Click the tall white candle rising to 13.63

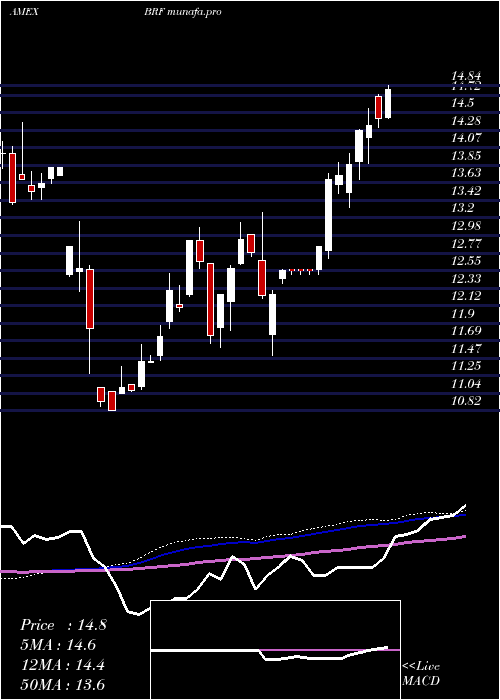[x=329, y=215]
